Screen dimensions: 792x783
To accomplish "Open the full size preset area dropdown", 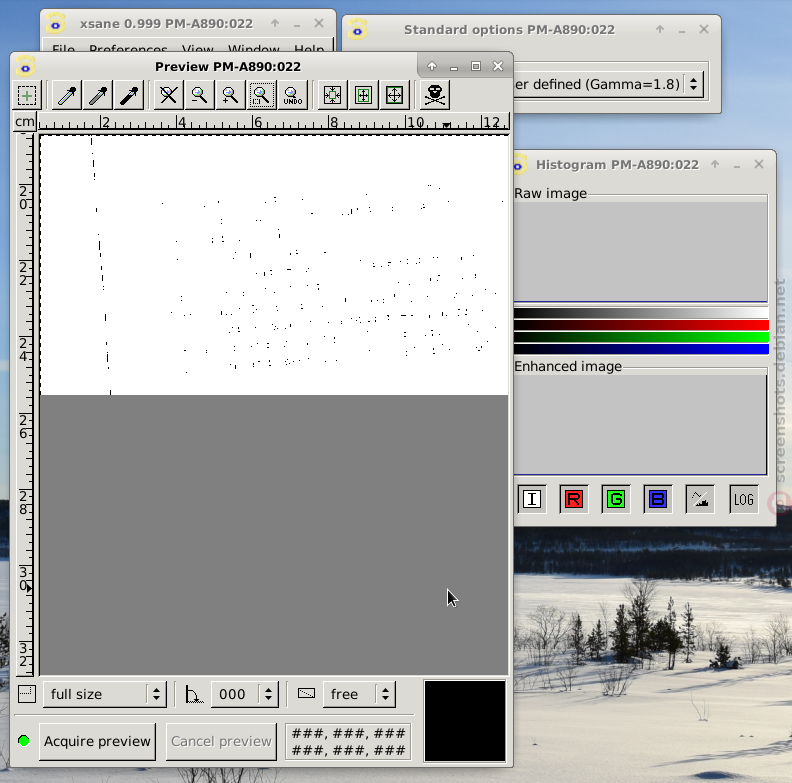I will 105,694.
